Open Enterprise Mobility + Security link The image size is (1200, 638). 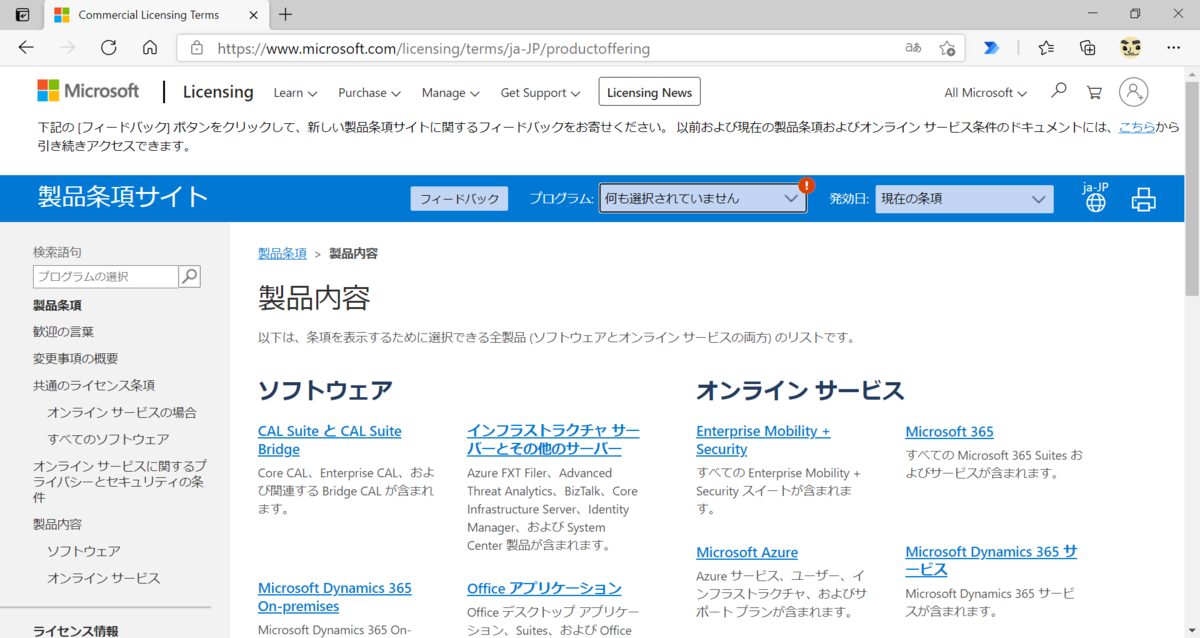[x=763, y=440]
